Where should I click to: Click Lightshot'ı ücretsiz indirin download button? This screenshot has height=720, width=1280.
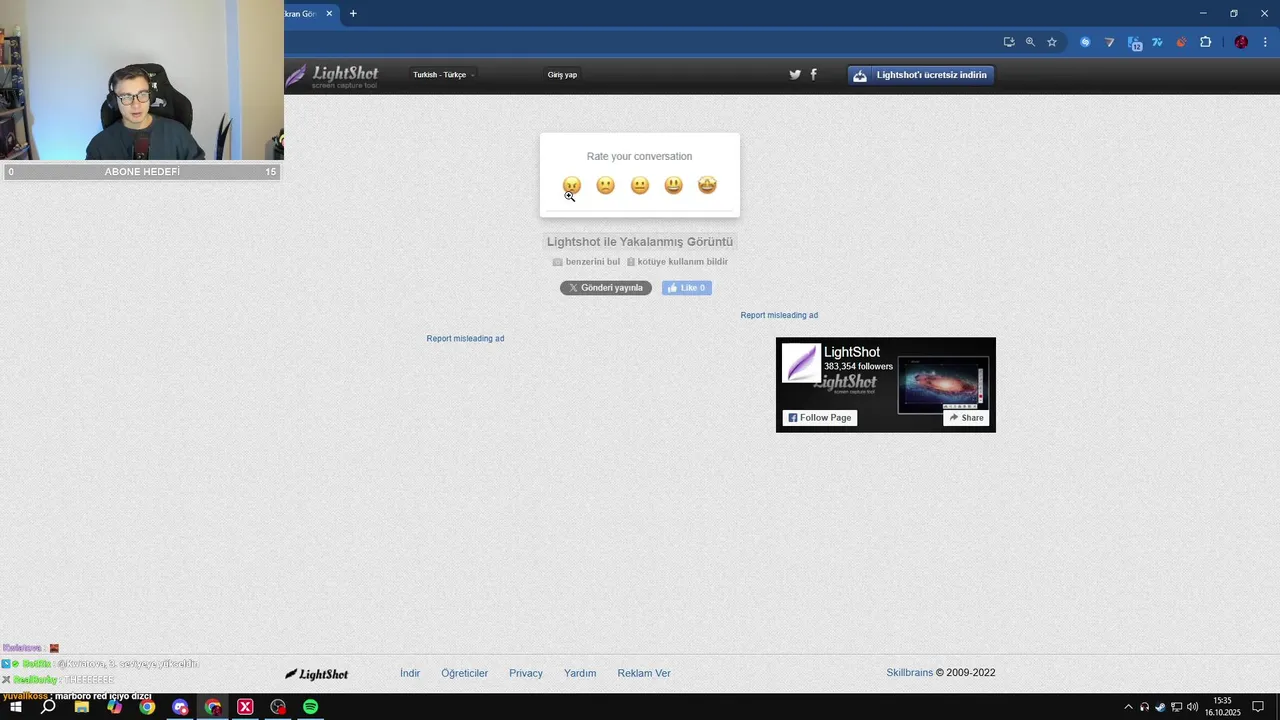click(921, 75)
